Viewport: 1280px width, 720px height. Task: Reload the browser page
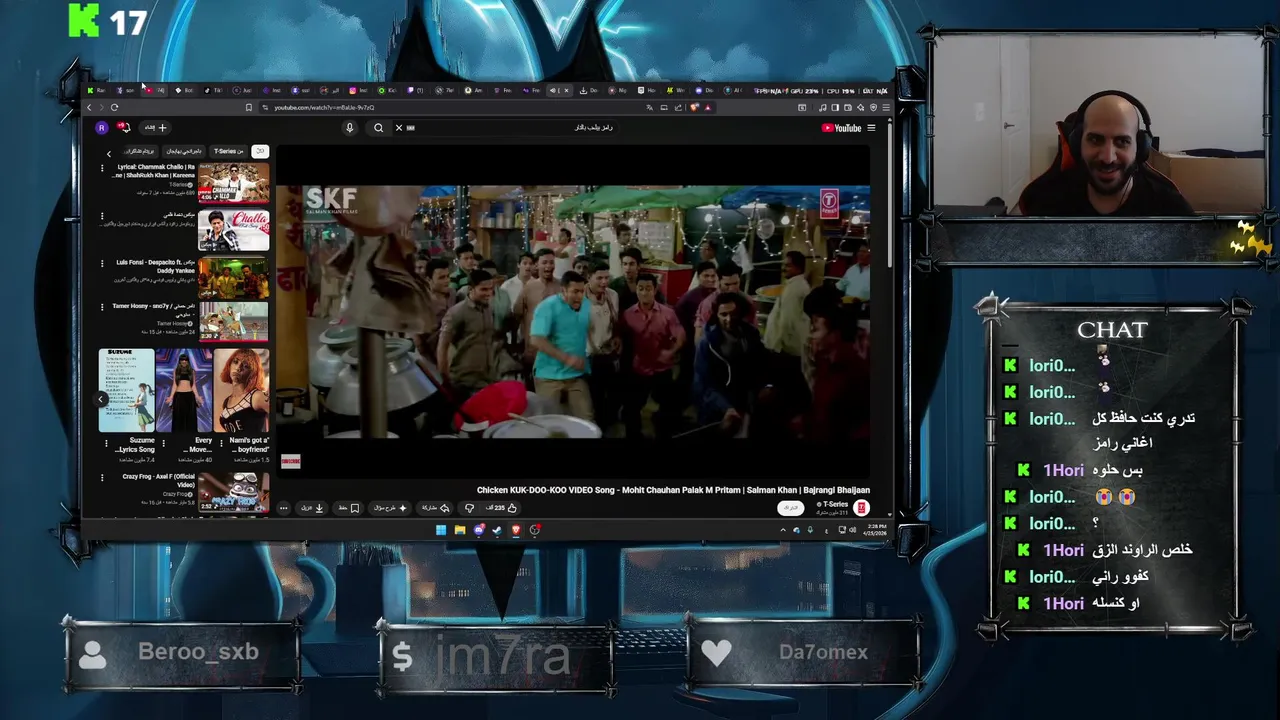pyautogui.click(x=115, y=107)
